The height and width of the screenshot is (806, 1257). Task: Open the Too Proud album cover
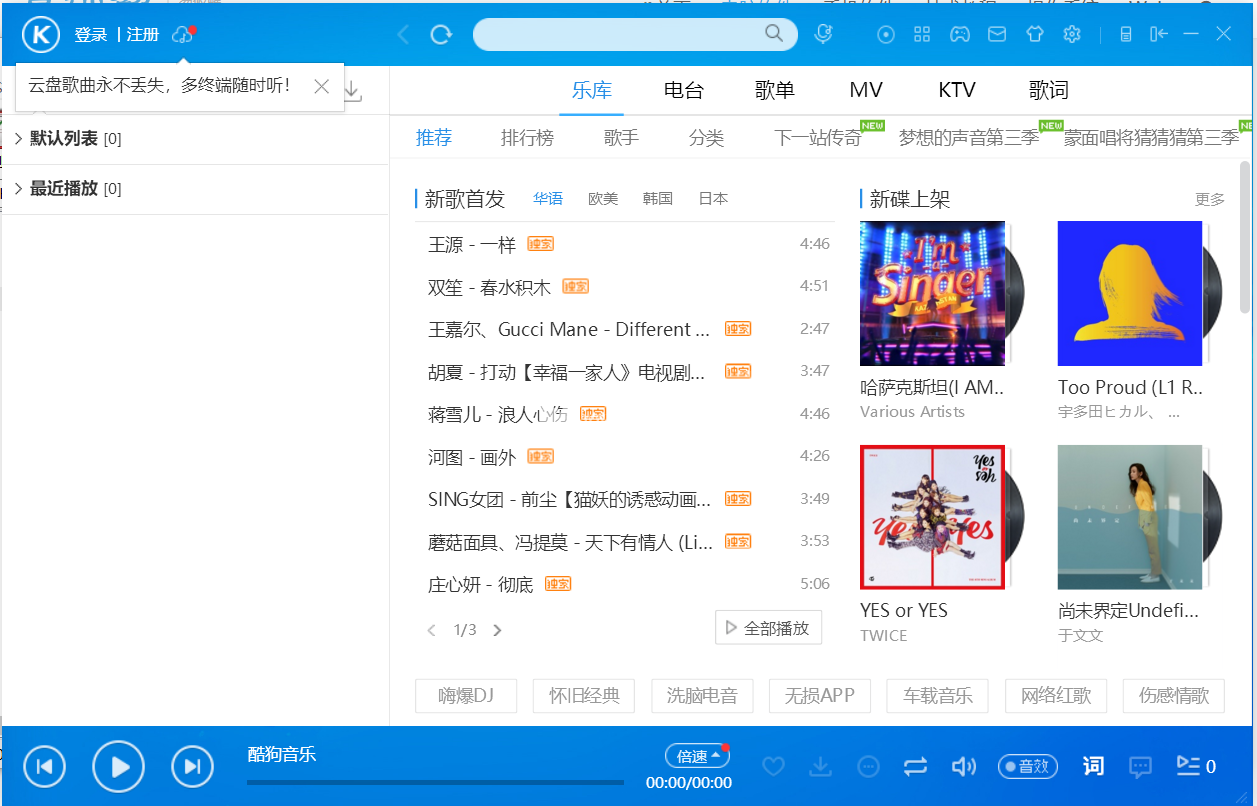click(1130, 294)
